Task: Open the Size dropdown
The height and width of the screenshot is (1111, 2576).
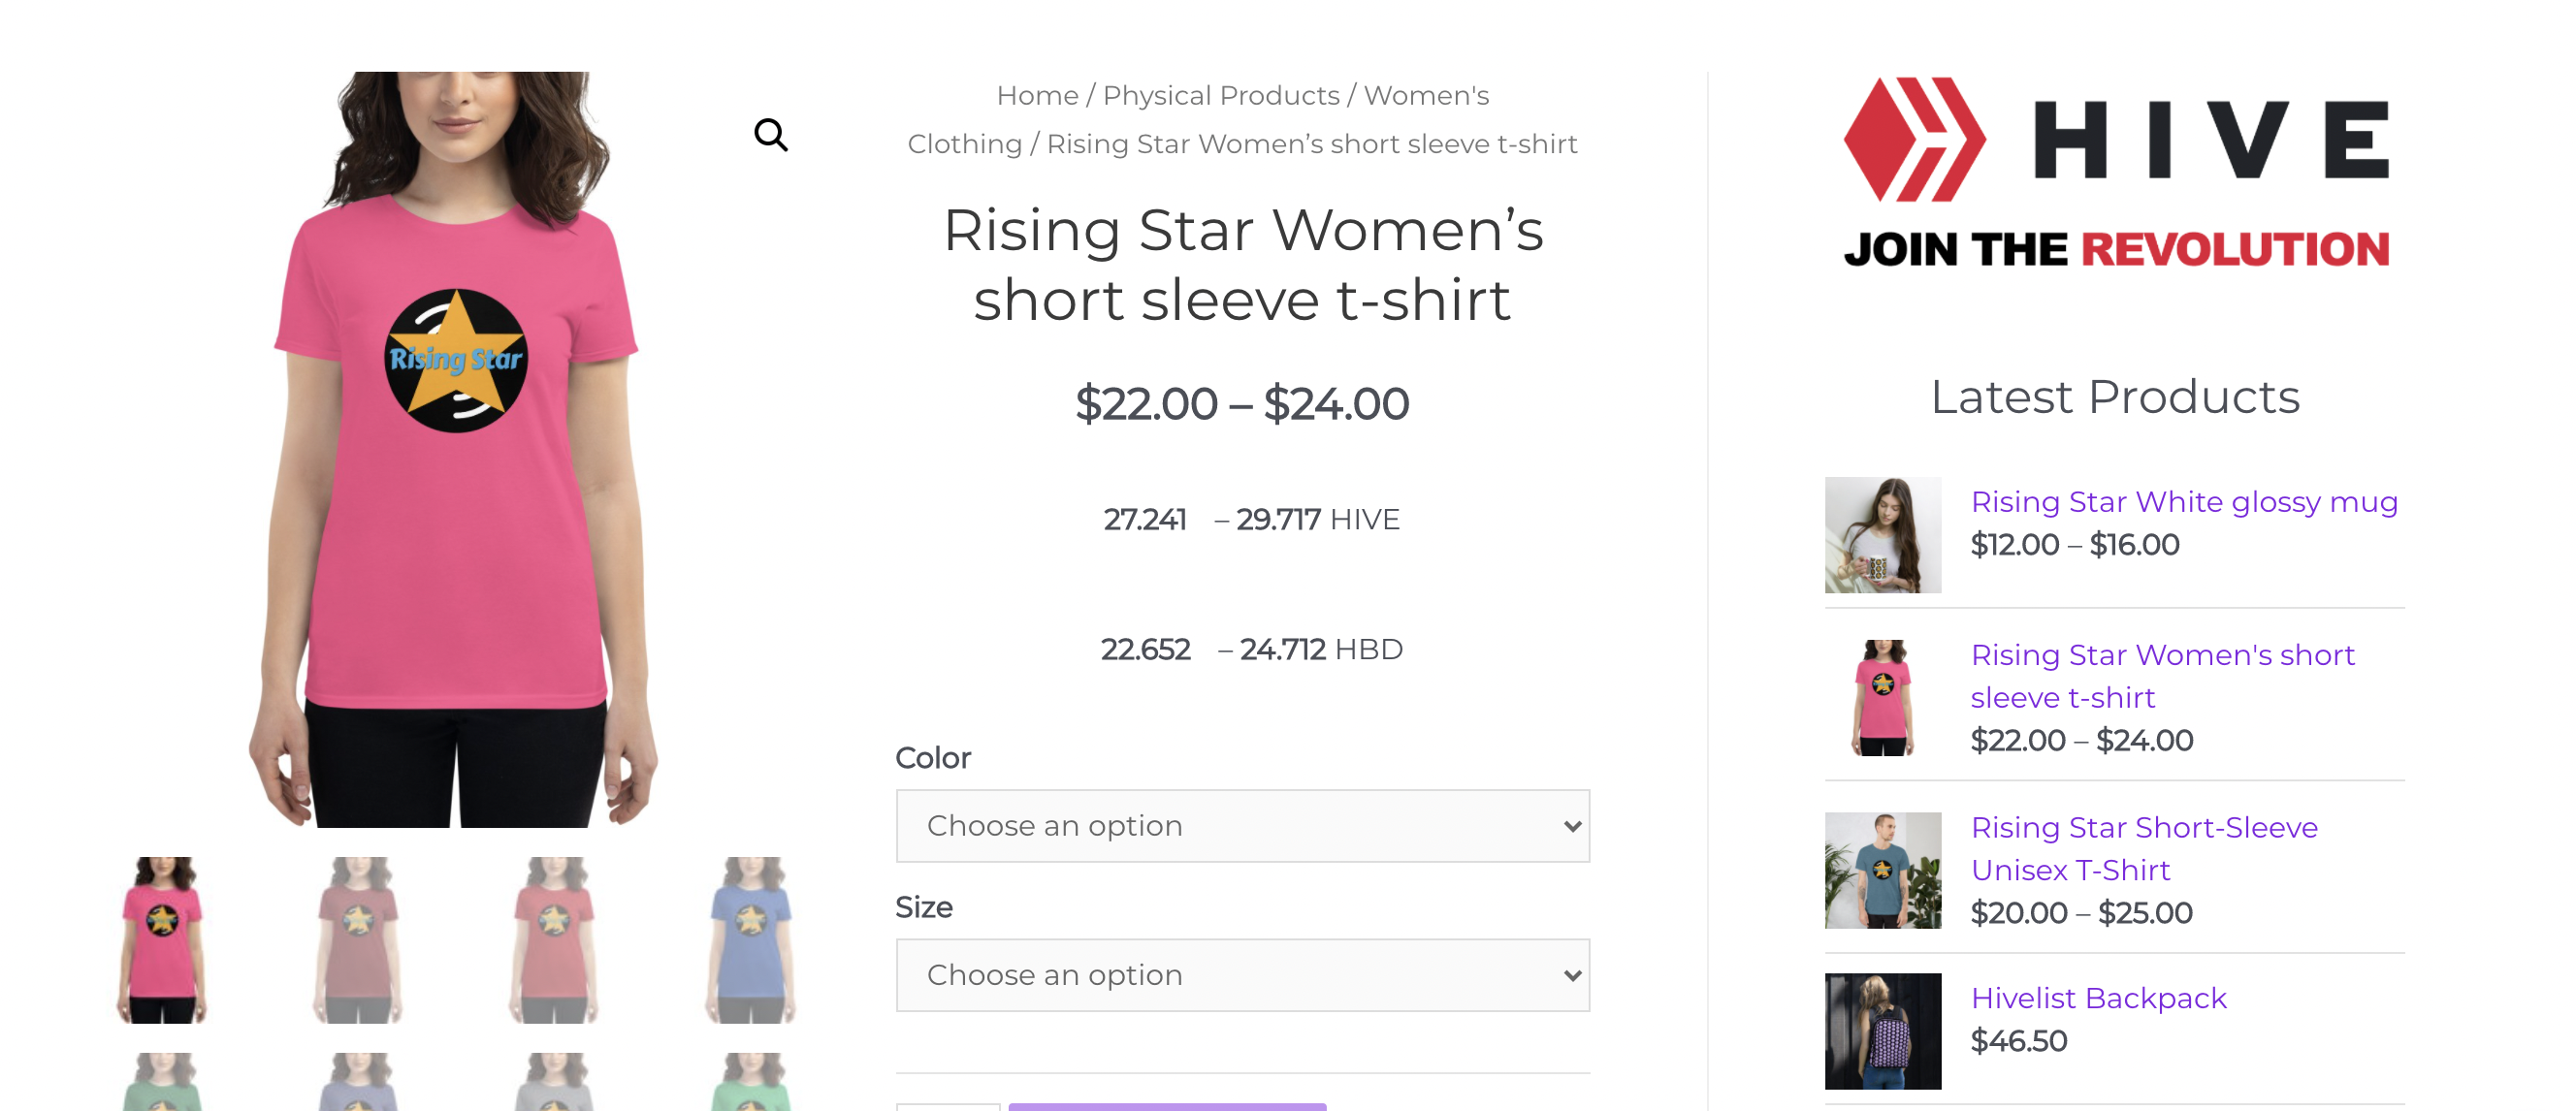Action: pos(1242,975)
